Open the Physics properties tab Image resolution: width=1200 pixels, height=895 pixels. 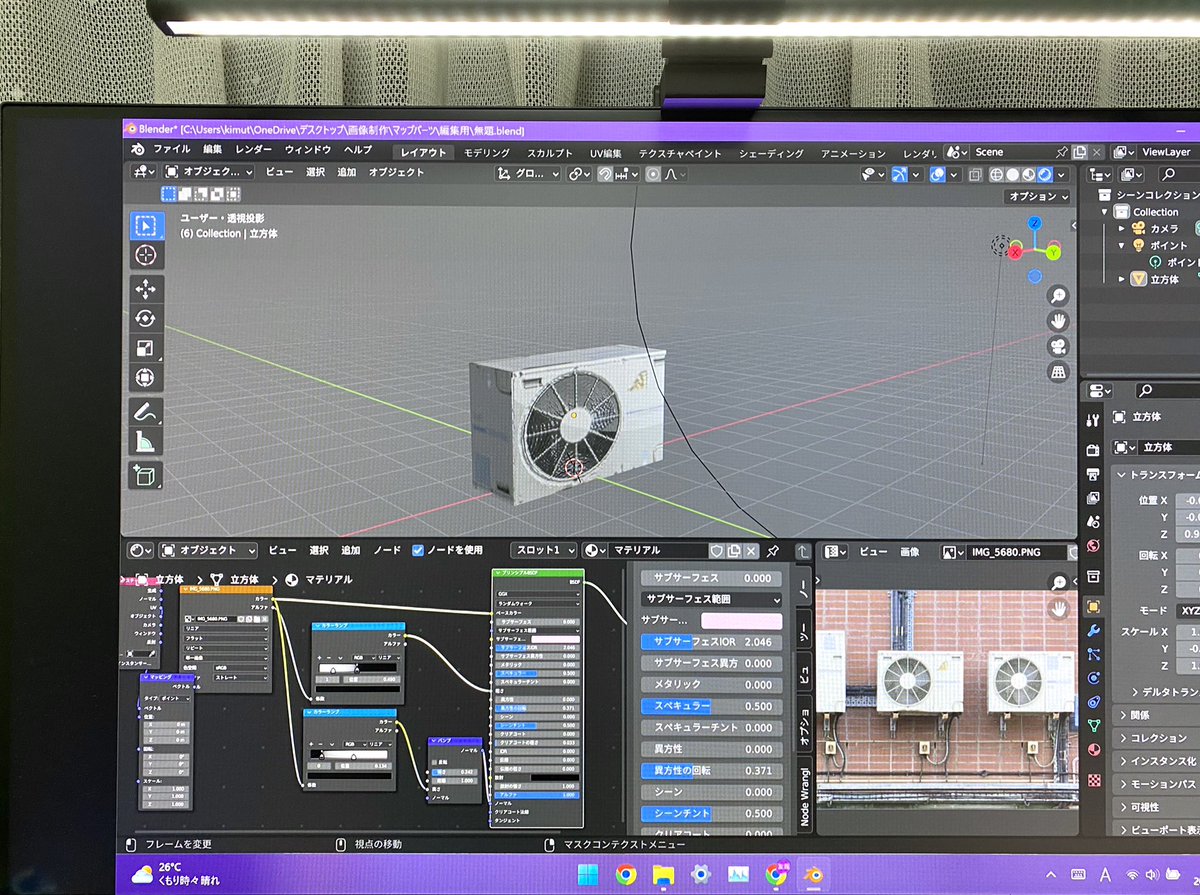click(1093, 678)
